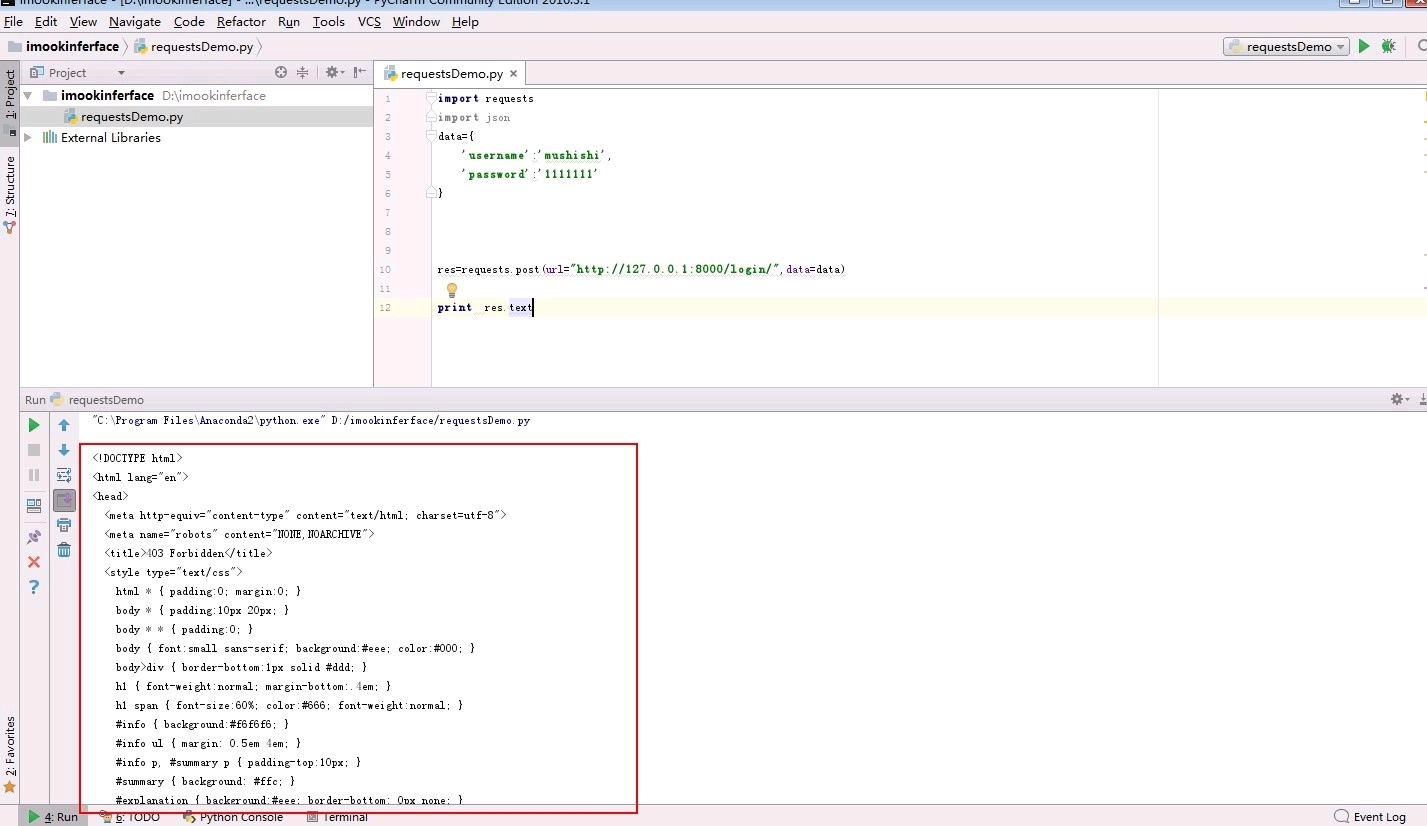
Task: Open the 4: Run tool window tab
Action: [54, 817]
